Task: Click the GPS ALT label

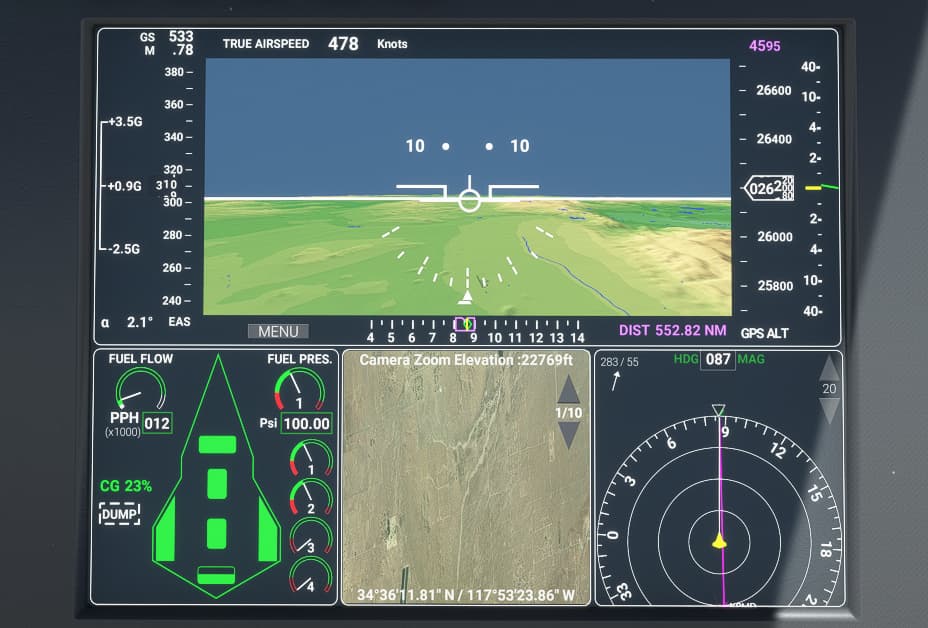Action: pyautogui.click(x=765, y=333)
